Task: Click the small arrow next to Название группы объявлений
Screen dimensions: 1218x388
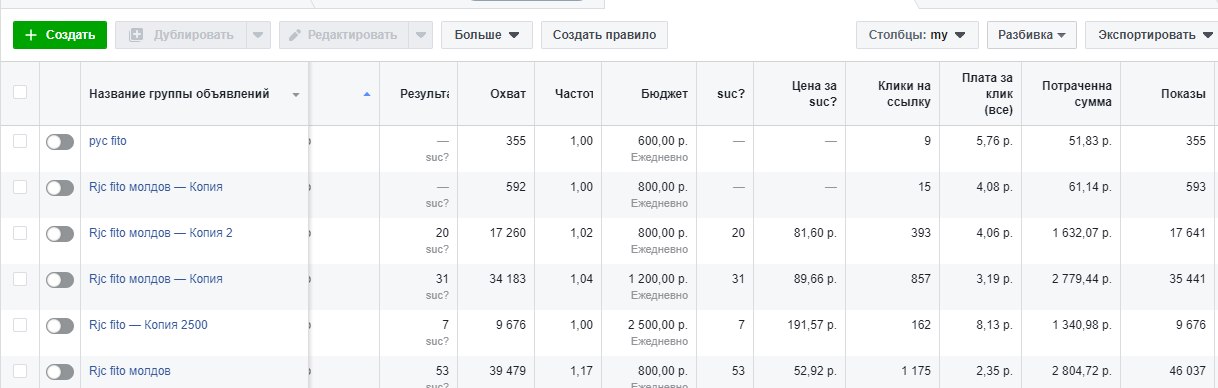Action: [296, 95]
